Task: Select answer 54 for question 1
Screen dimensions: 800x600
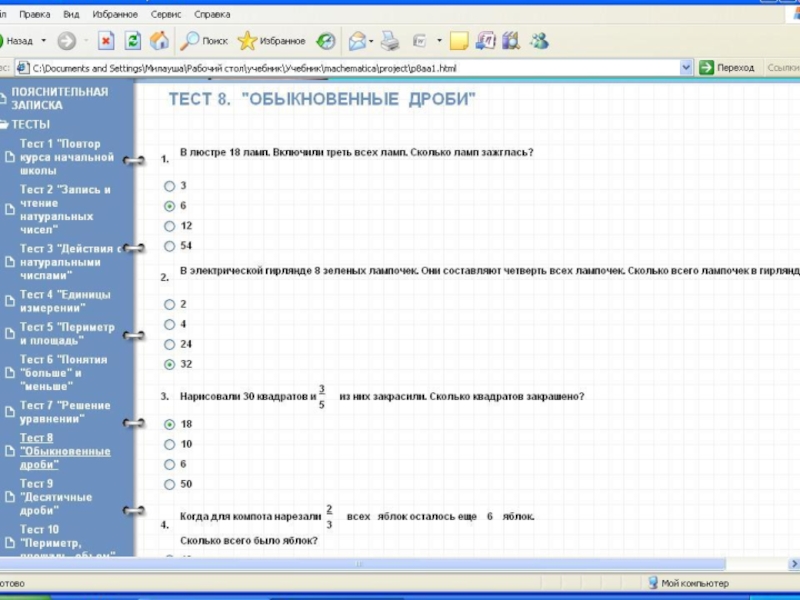Action: [x=169, y=246]
